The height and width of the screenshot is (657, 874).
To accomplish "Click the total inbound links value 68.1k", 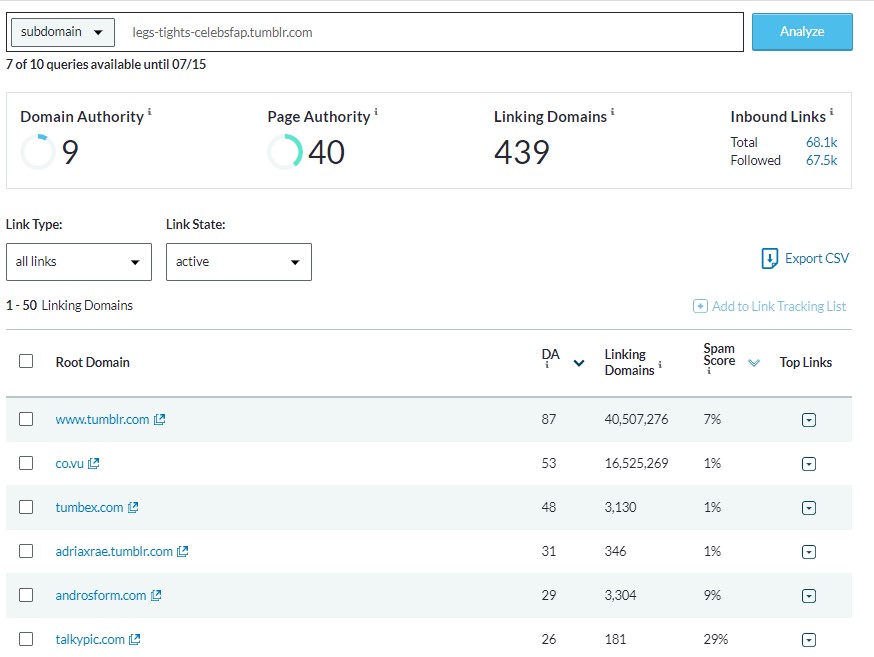I will 822,142.
